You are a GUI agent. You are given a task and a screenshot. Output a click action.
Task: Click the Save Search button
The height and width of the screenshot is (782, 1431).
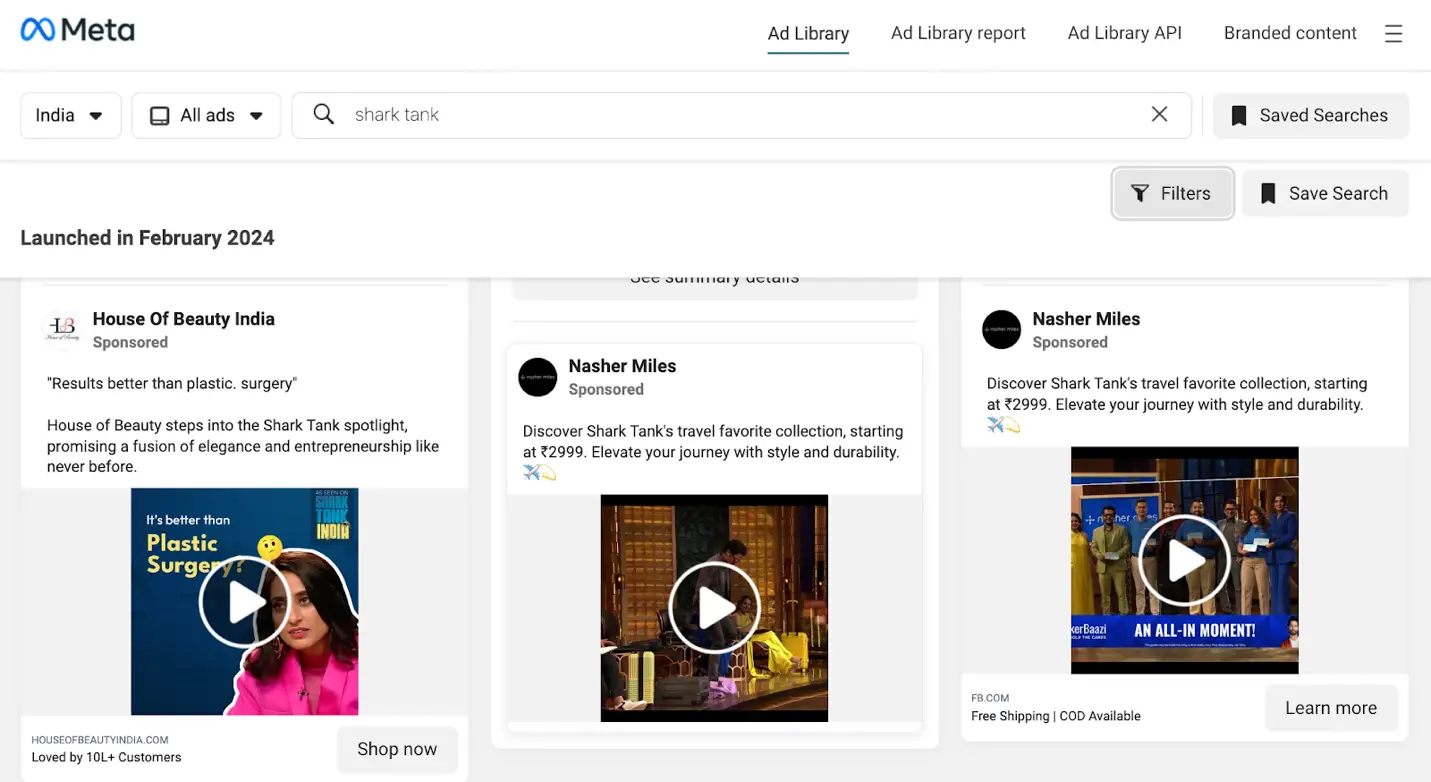tap(1325, 194)
